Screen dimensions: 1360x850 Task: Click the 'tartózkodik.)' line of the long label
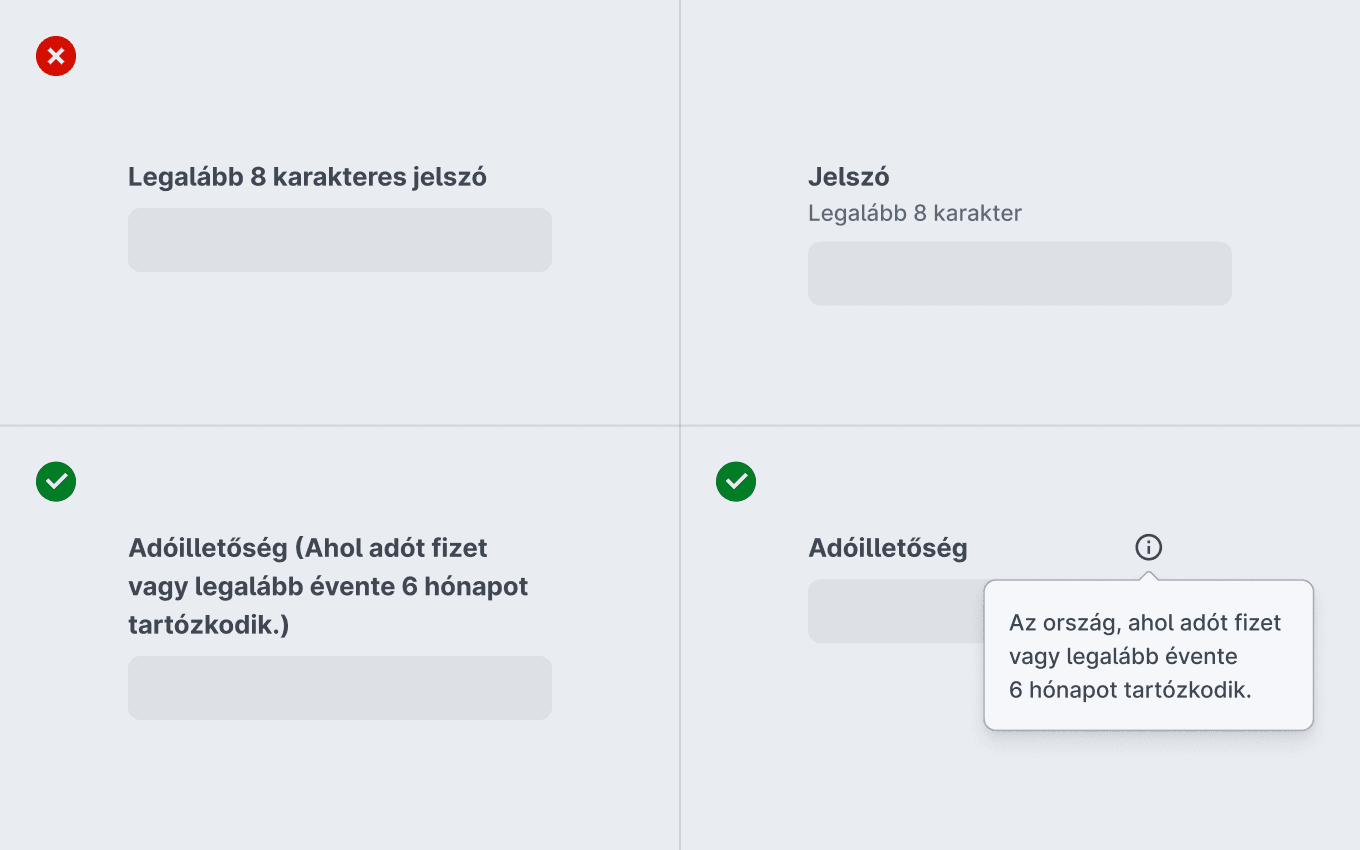[209, 625]
